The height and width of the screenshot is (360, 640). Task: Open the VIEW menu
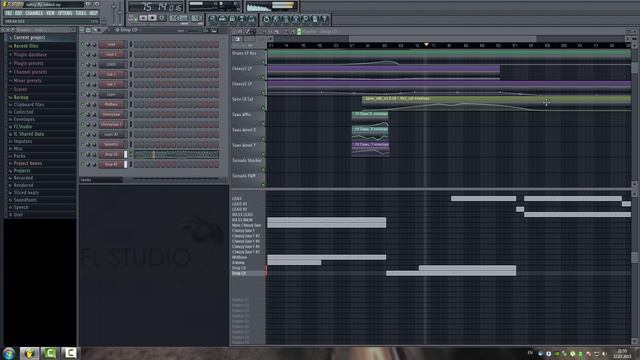(50, 13)
